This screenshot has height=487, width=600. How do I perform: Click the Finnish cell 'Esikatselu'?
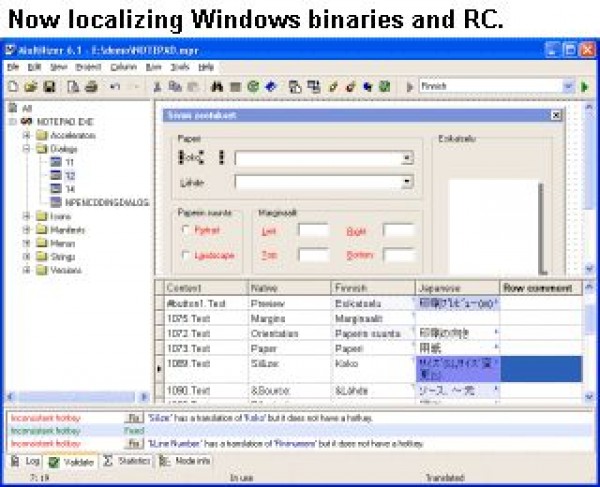click(x=373, y=303)
